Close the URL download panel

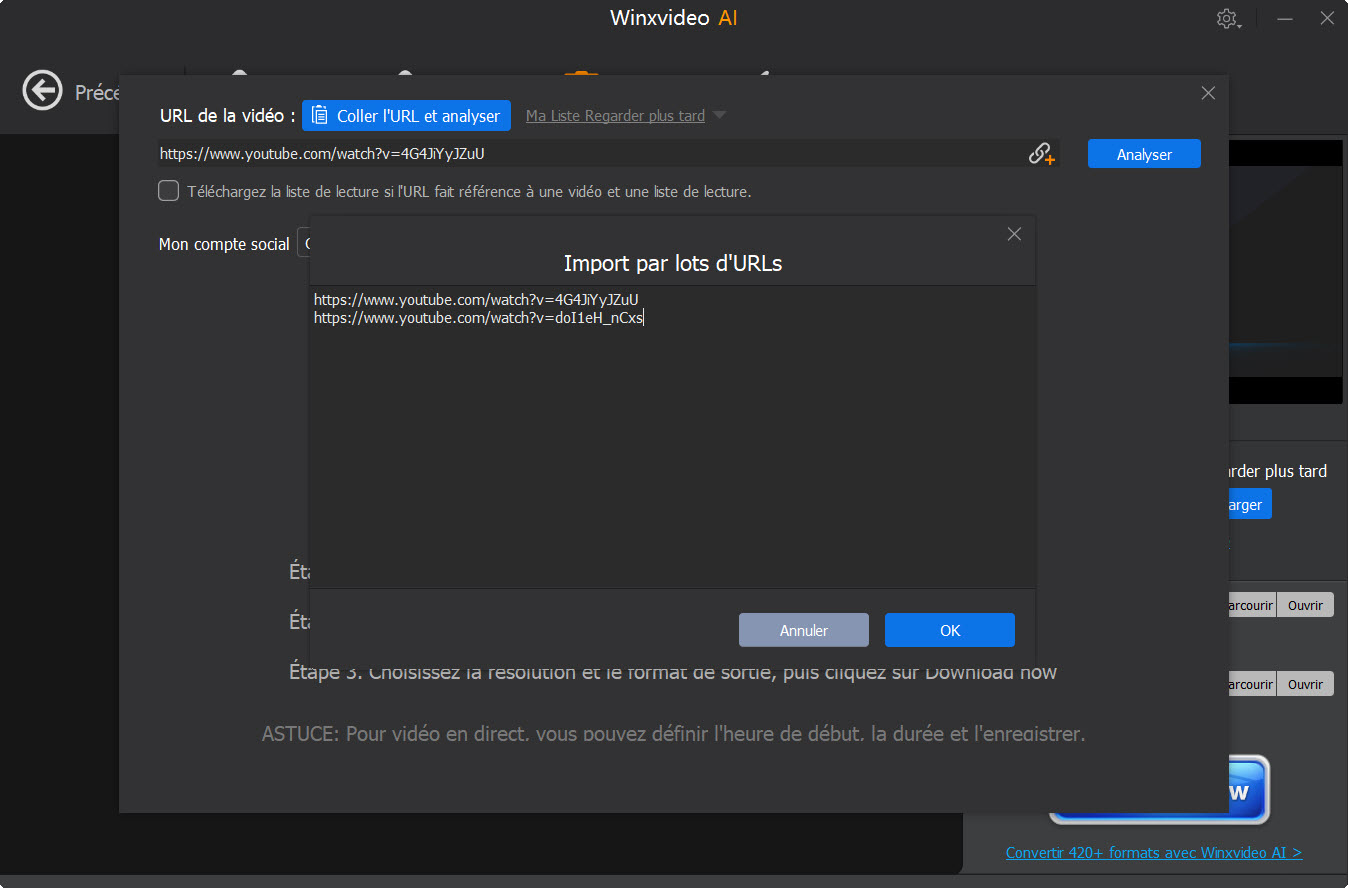point(1207,92)
